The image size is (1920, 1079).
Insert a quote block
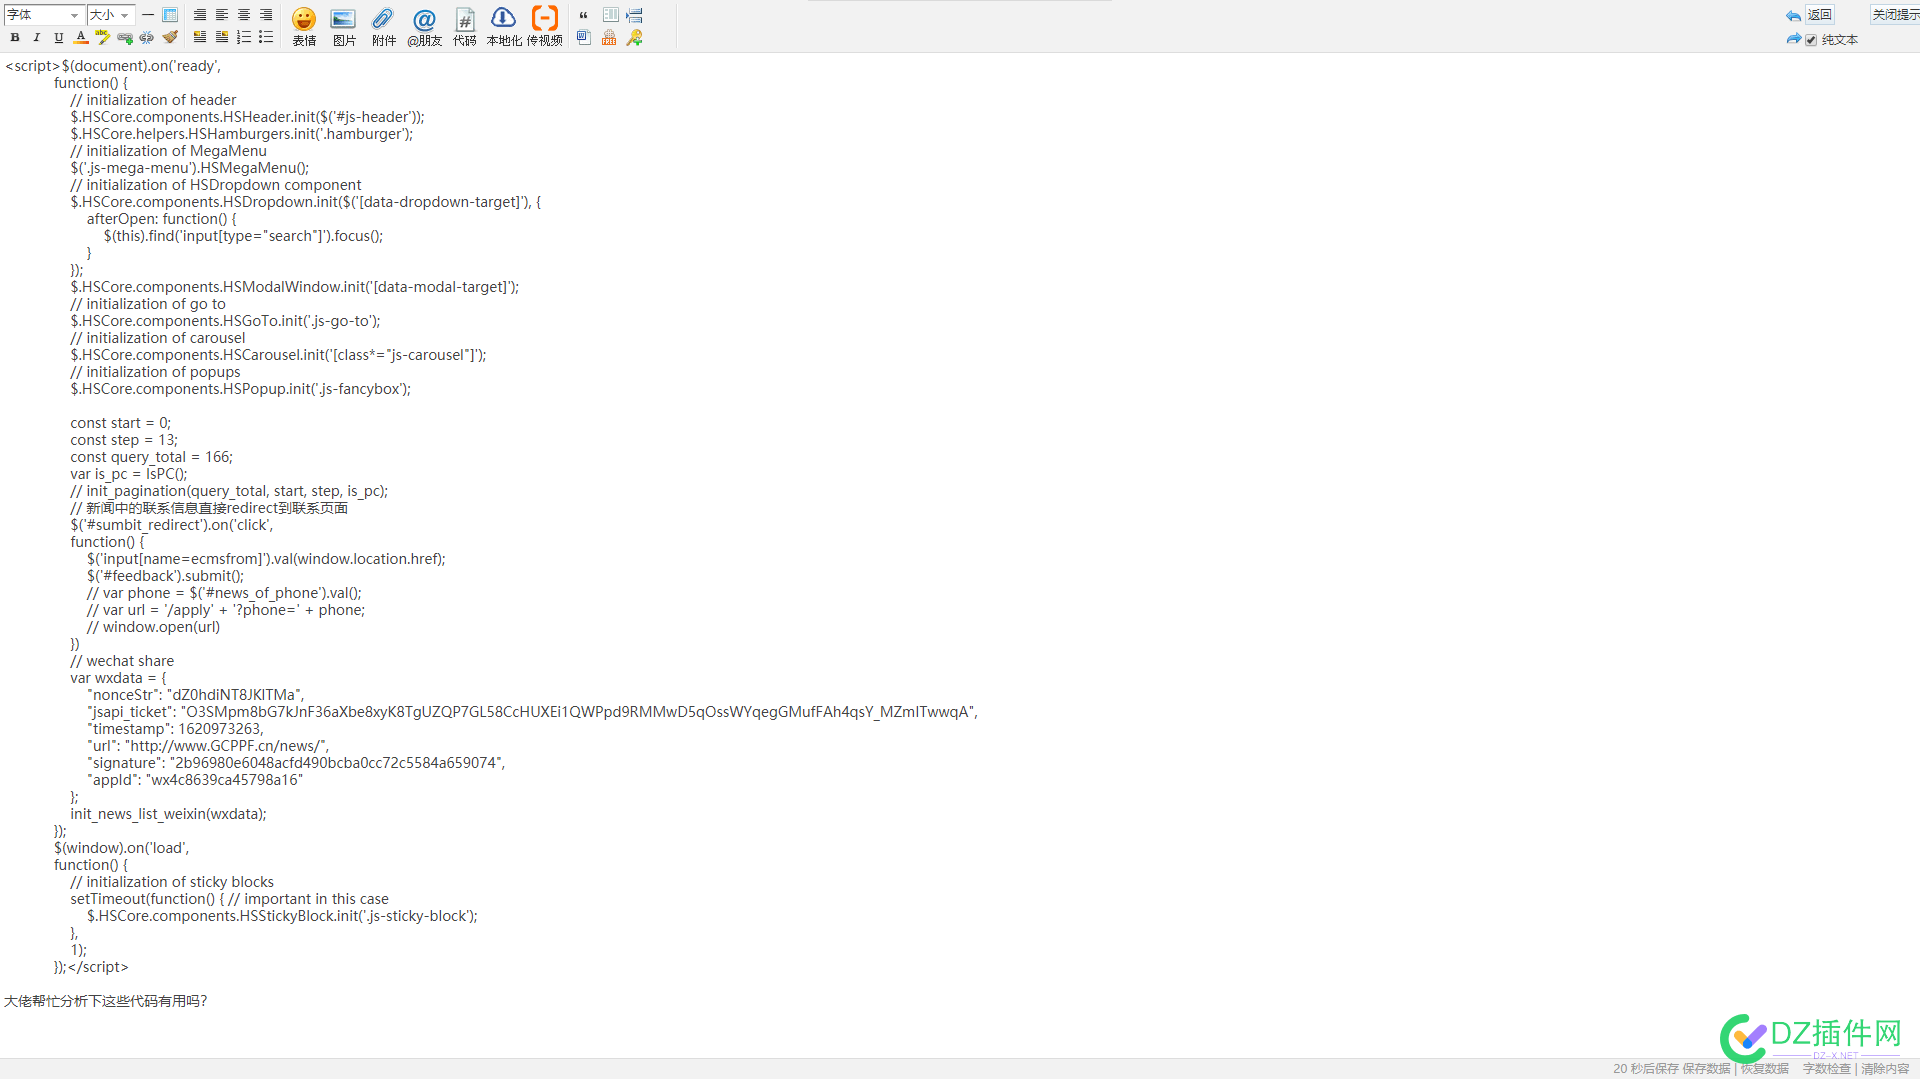pyautogui.click(x=584, y=15)
